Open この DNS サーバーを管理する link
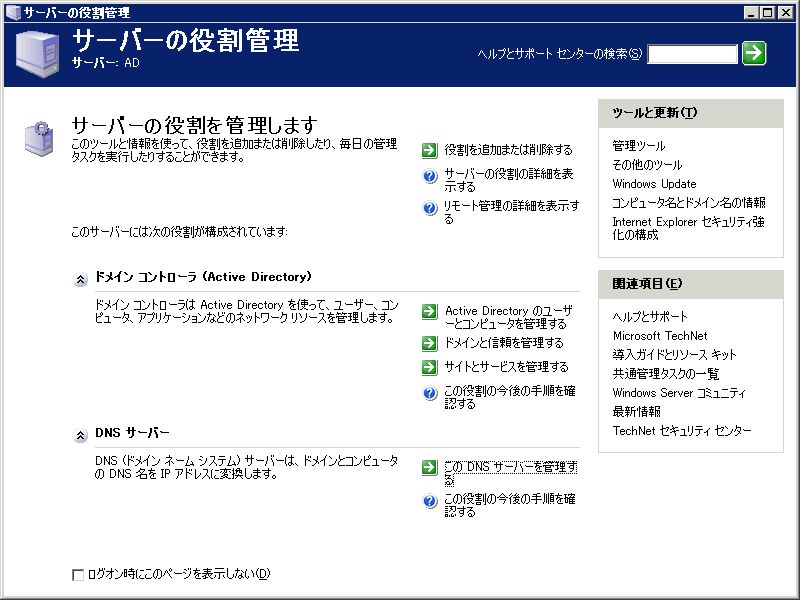This screenshot has height=600, width=800. point(510,473)
